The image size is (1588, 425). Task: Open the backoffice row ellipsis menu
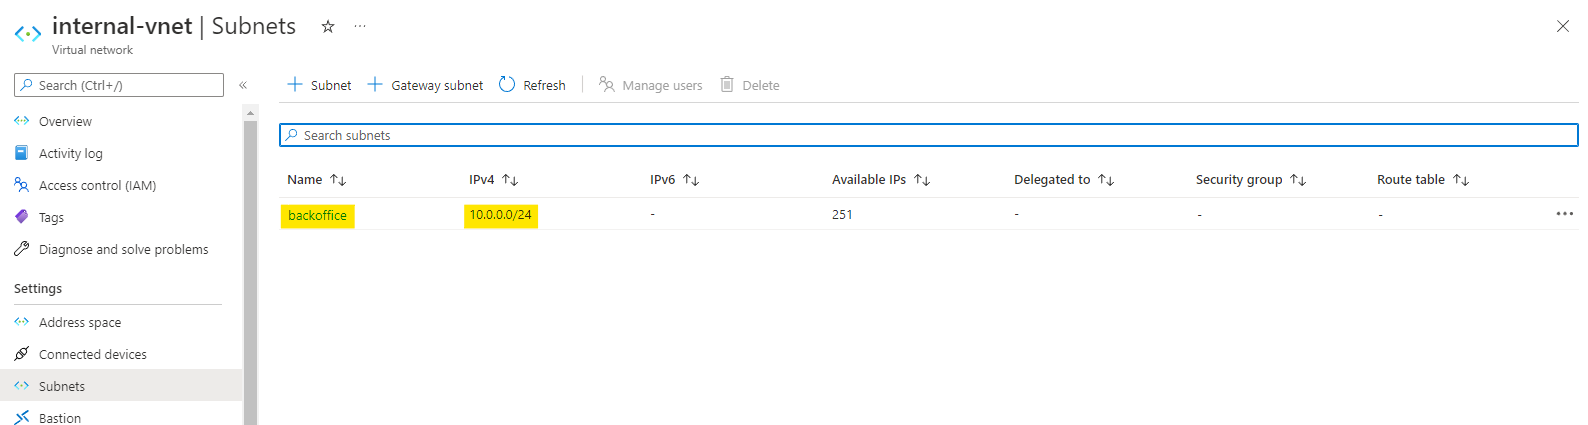click(1564, 214)
